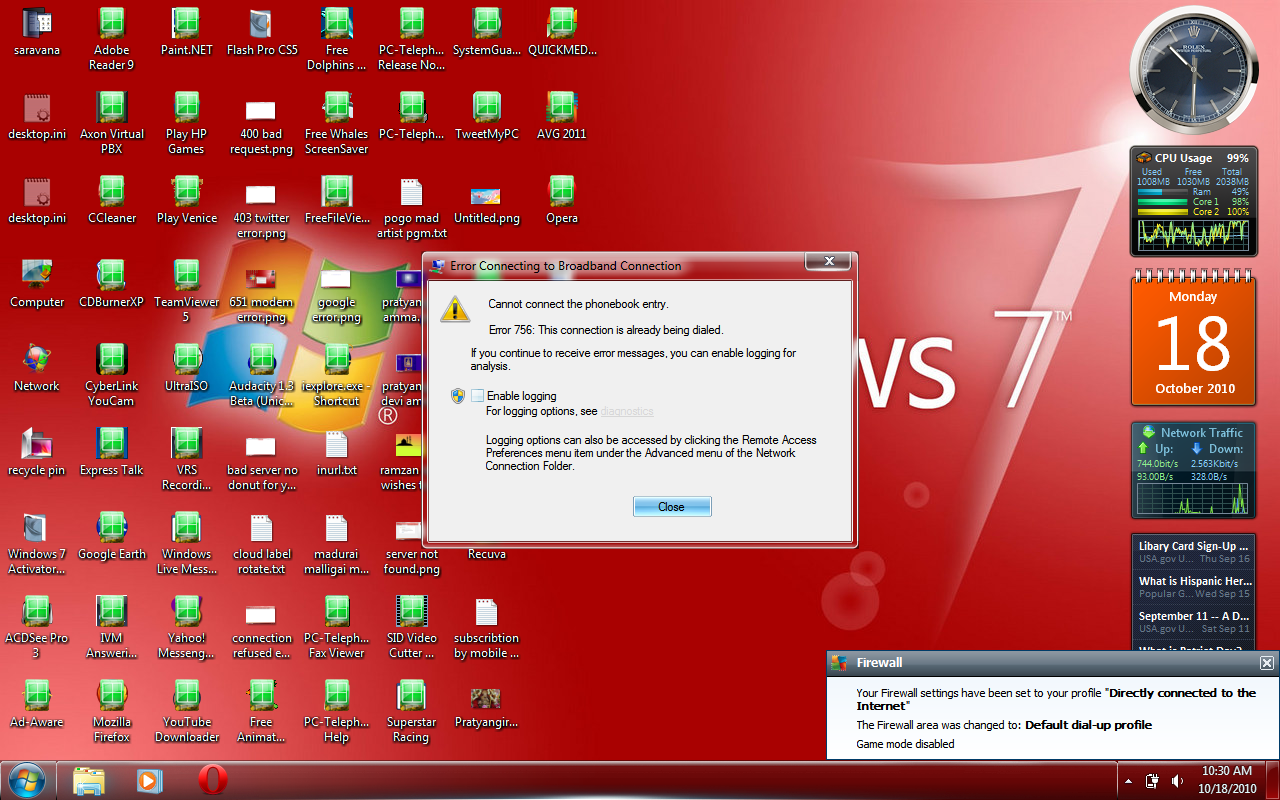Image resolution: width=1280 pixels, height=800 pixels.
Task: Close the Error Connecting dialog via X
Action: tap(829, 261)
